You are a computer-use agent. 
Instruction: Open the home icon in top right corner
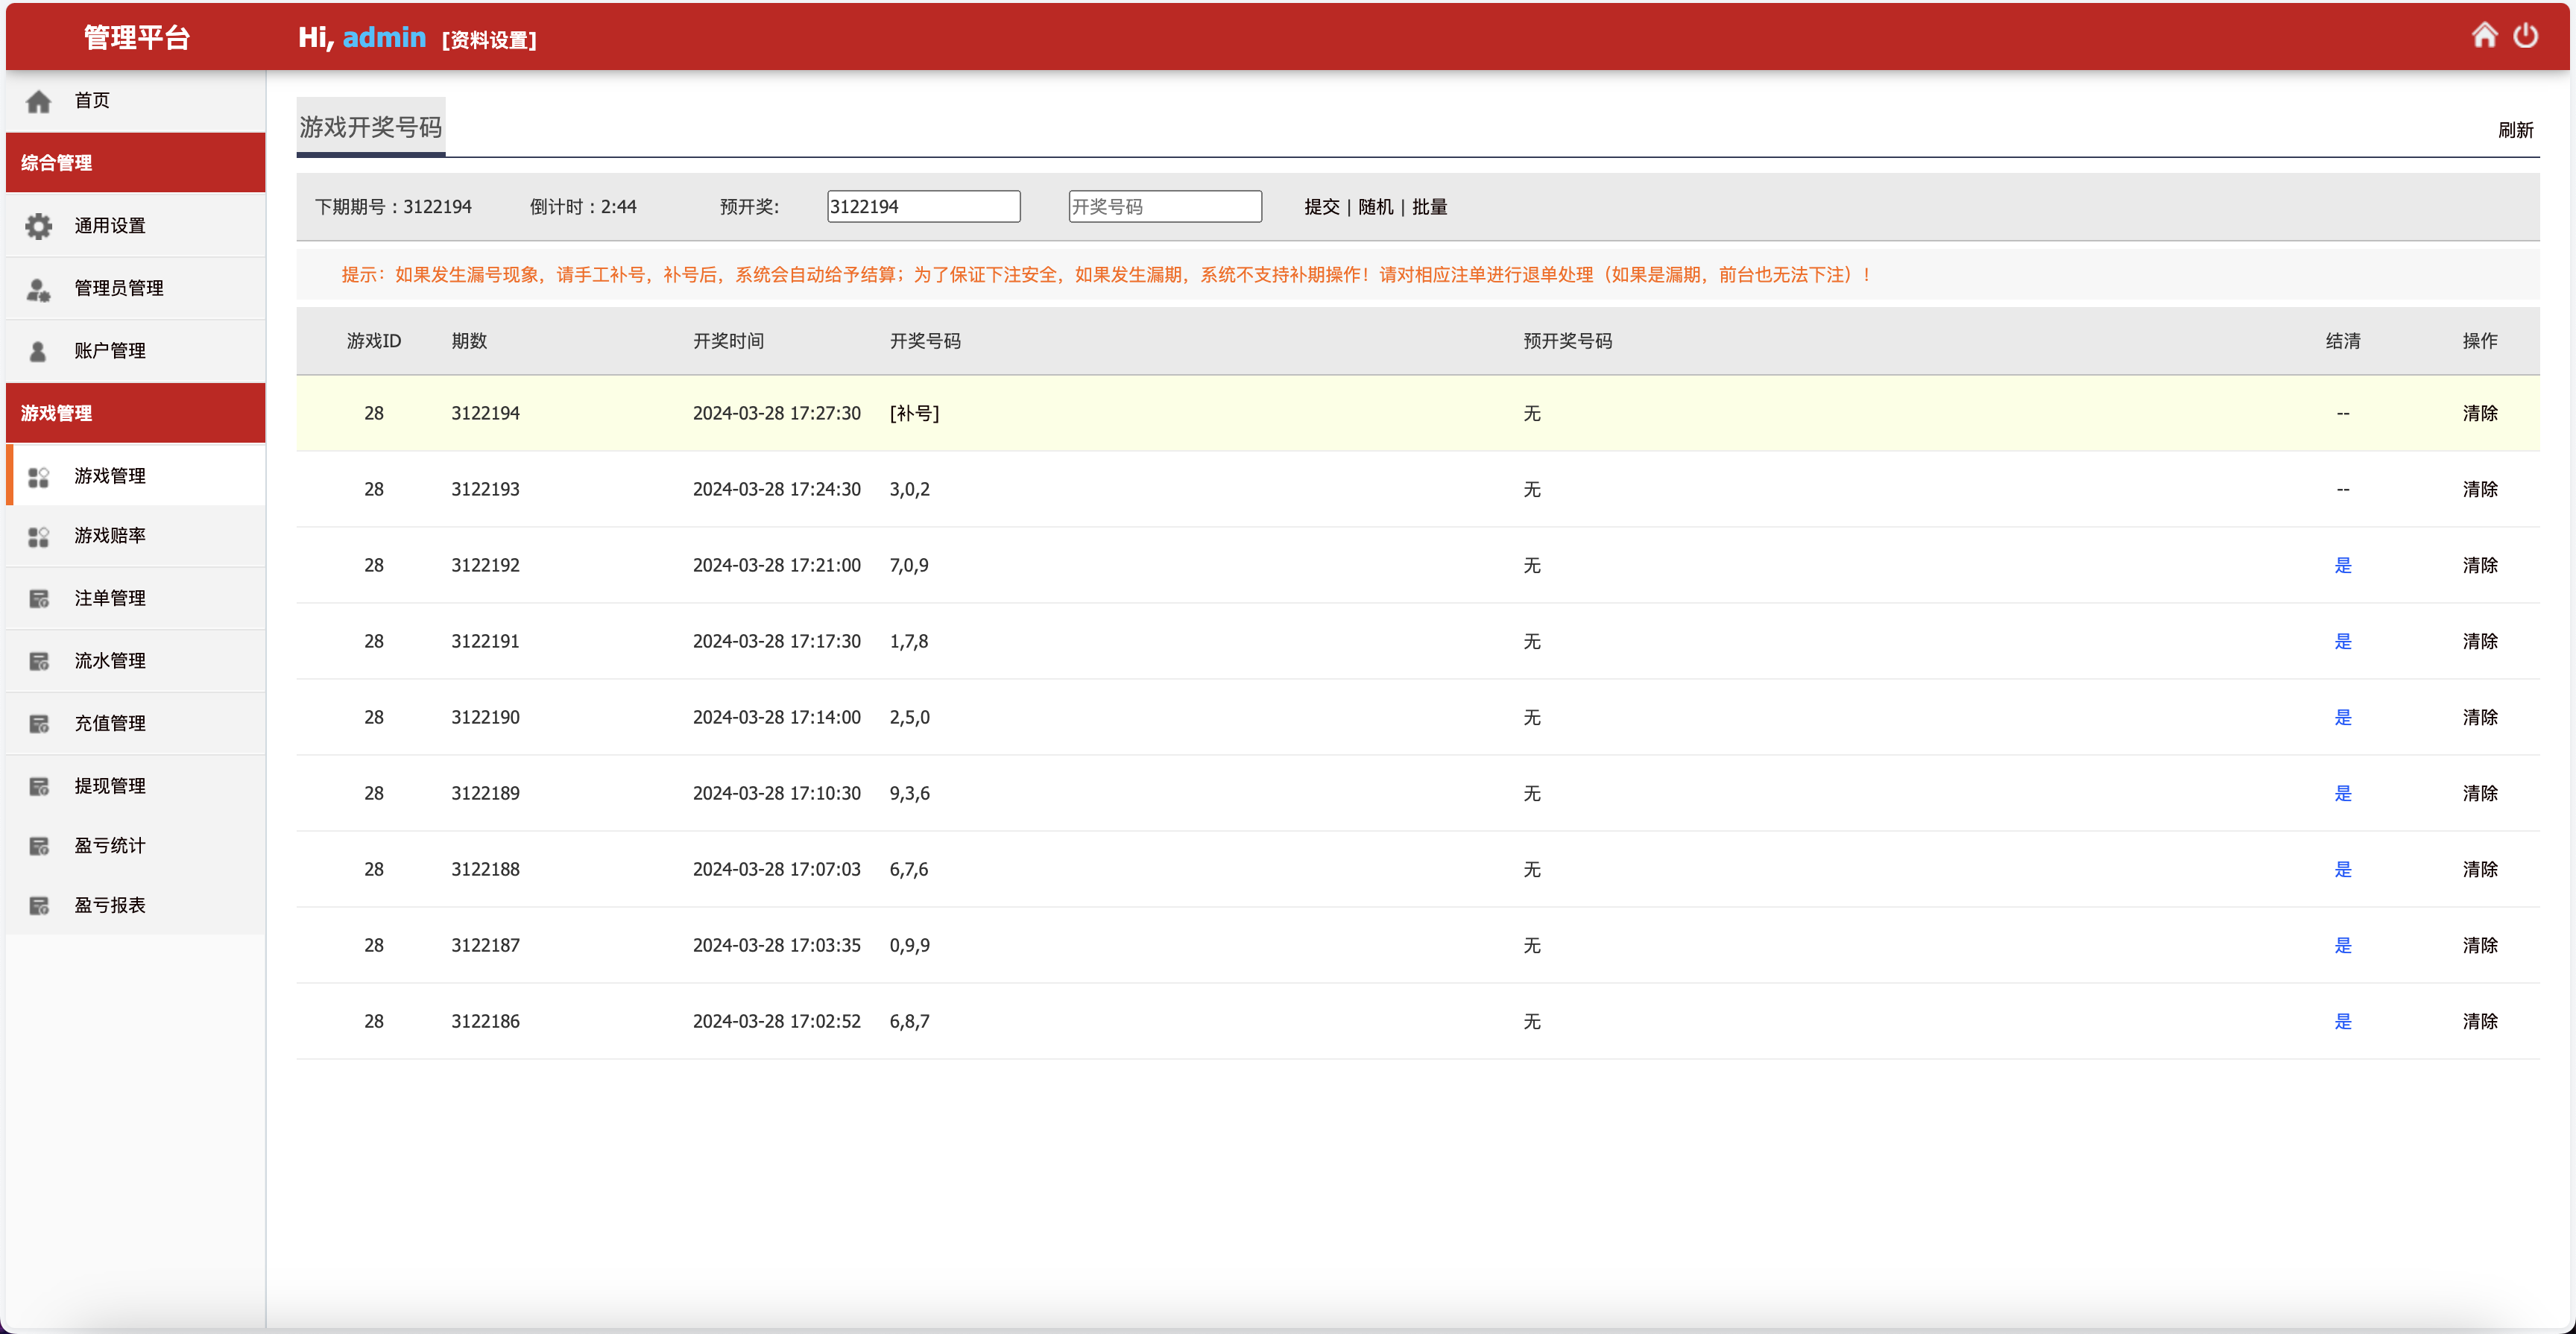point(2485,35)
